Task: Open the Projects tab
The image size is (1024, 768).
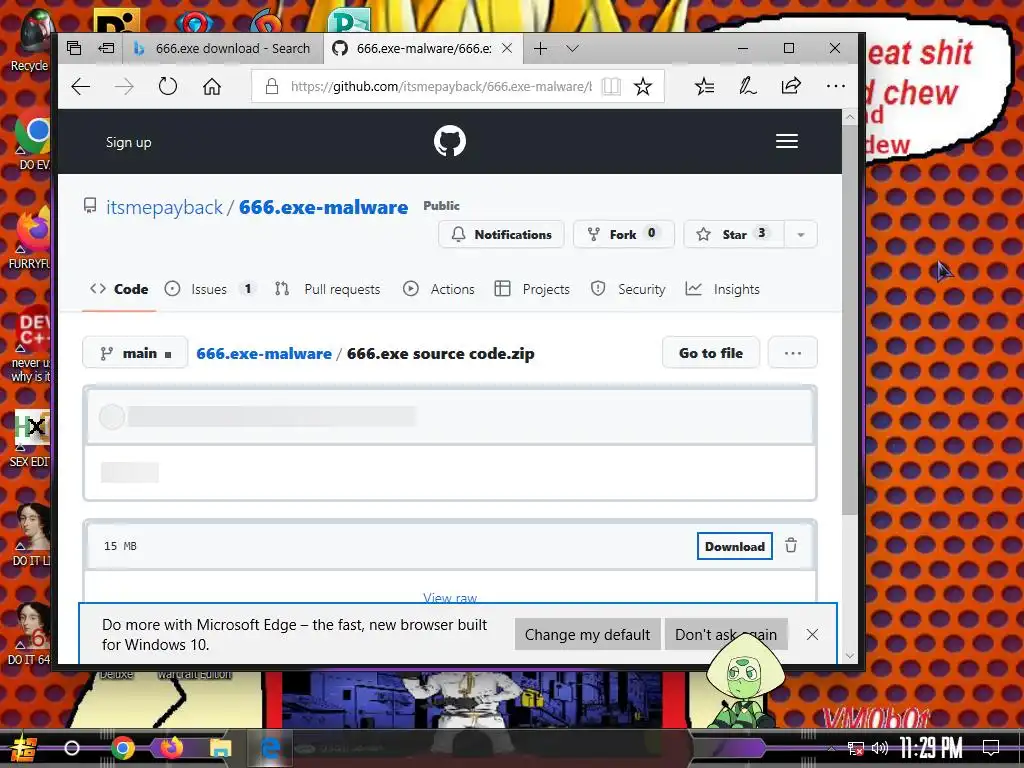Action: click(532, 289)
